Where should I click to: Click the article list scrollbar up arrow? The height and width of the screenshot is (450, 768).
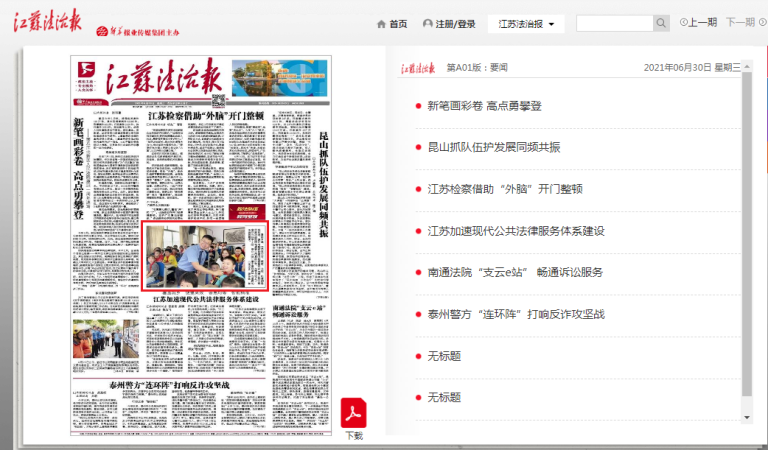tap(747, 66)
